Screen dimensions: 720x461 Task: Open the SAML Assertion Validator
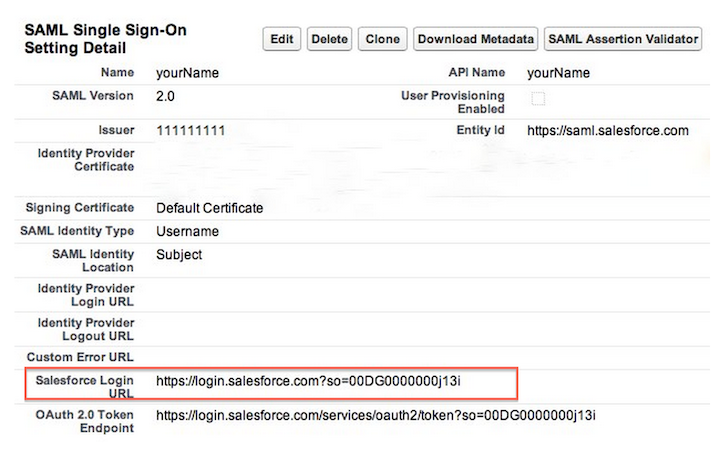click(x=623, y=39)
